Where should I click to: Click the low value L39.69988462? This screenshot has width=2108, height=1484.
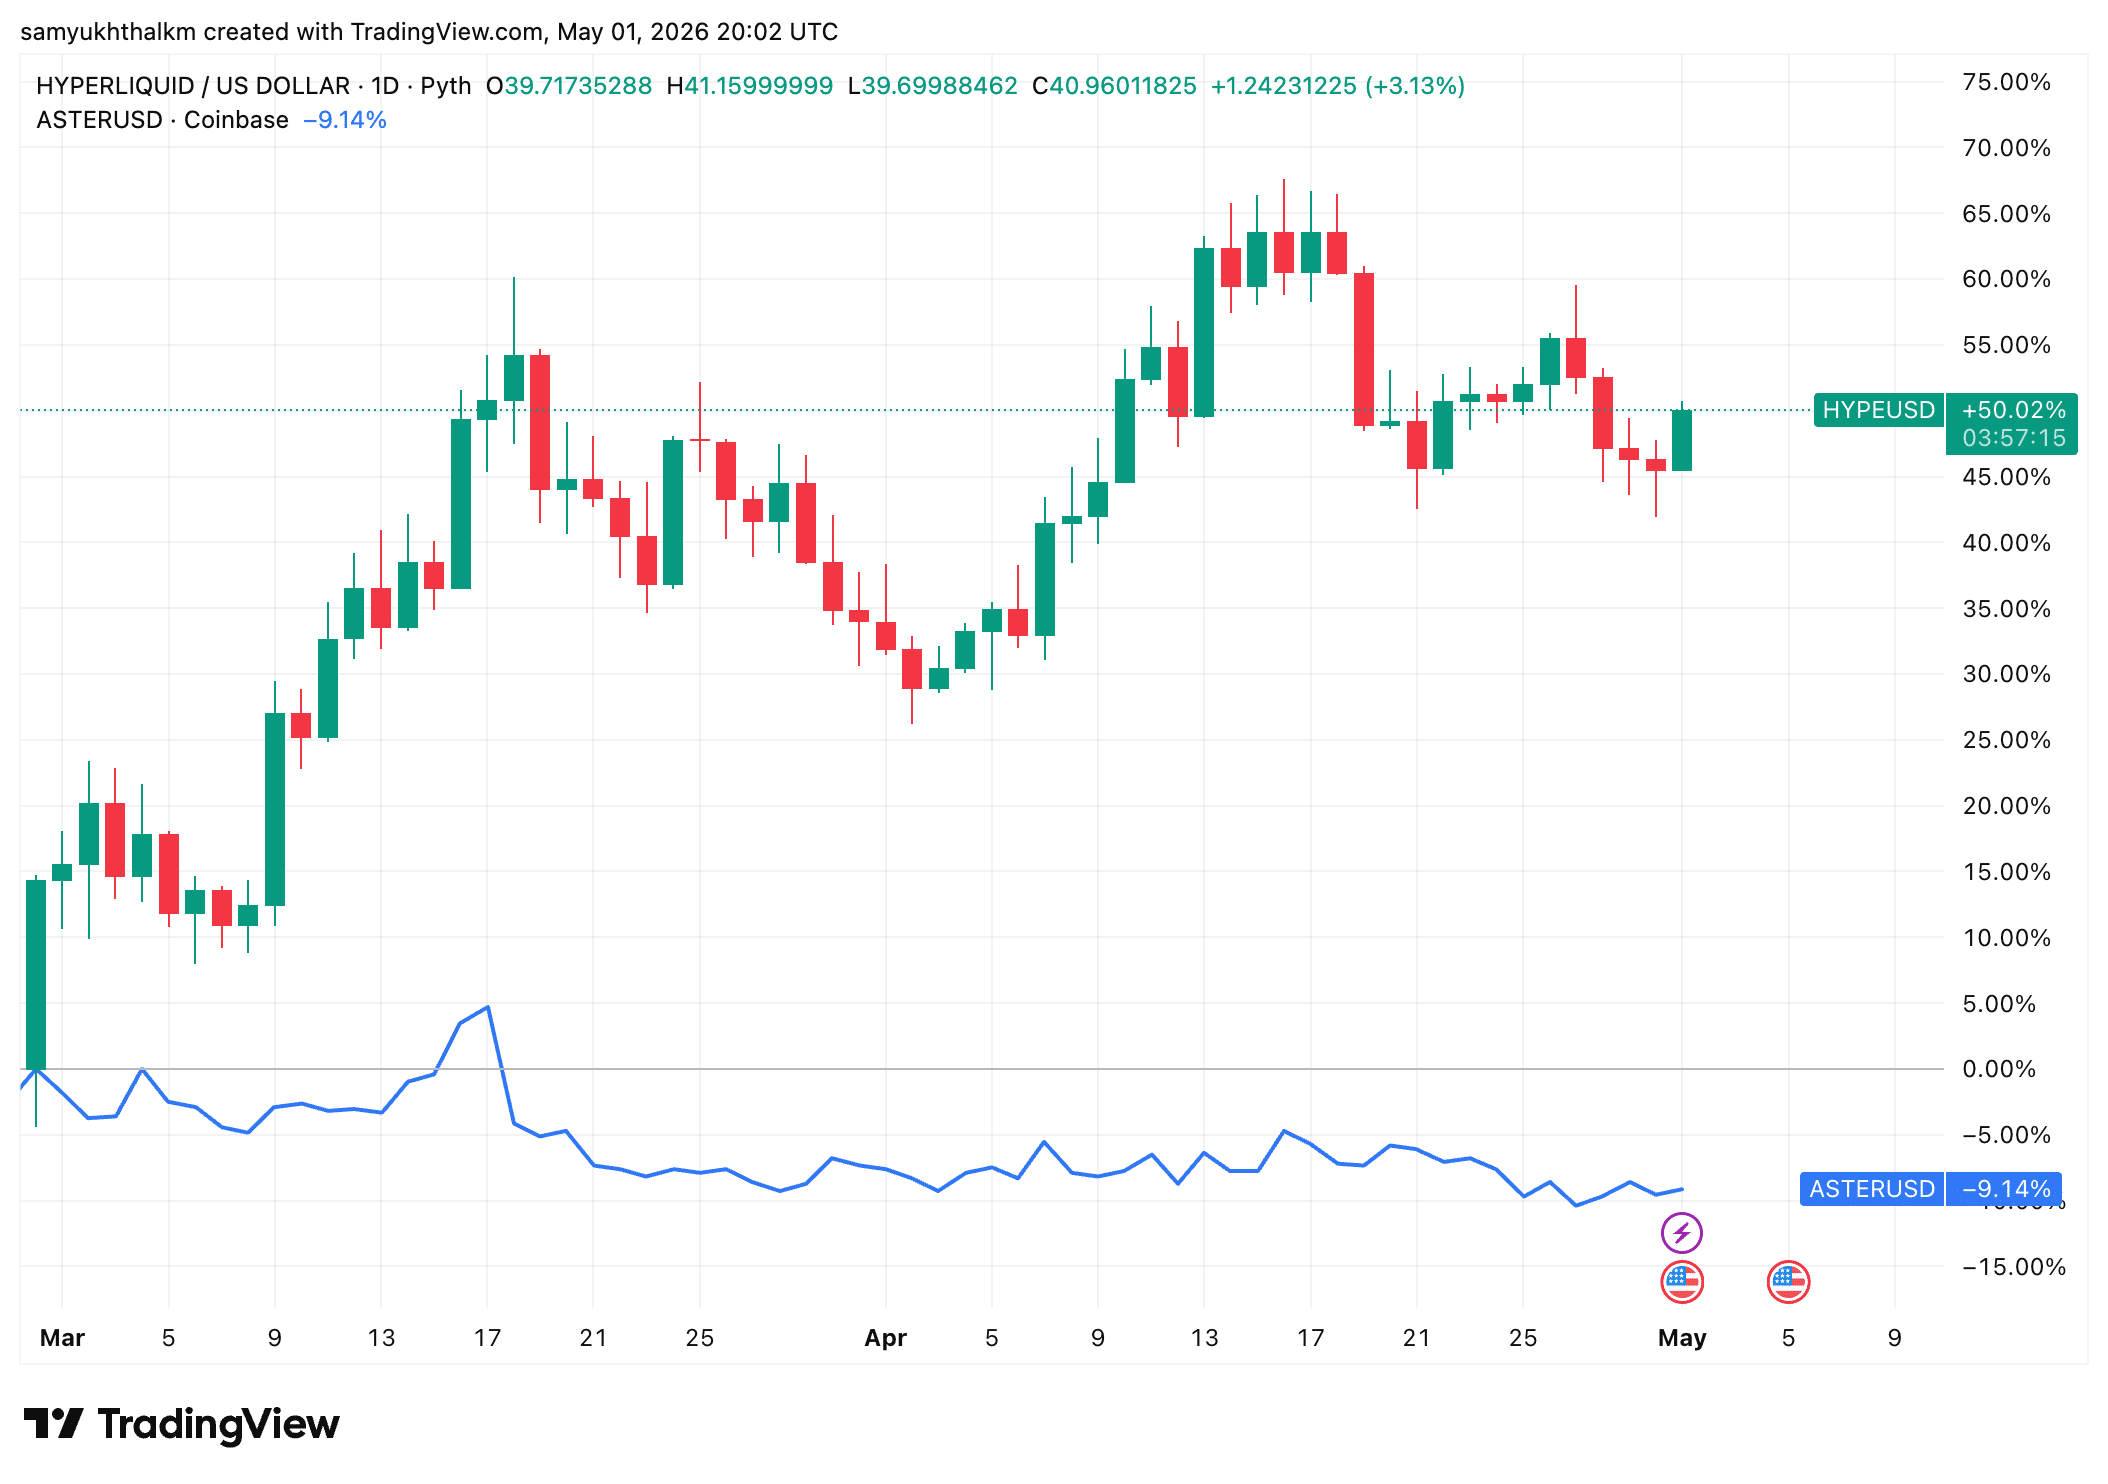pyautogui.click(x=933, y=86)
